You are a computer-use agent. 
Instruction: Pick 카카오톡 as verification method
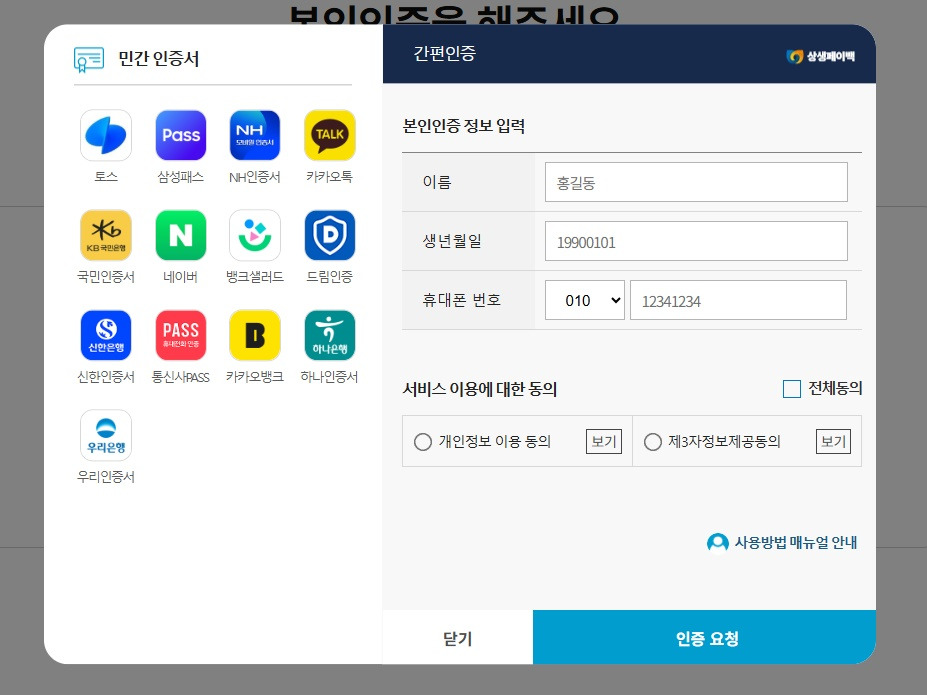[x=329, y=135]
